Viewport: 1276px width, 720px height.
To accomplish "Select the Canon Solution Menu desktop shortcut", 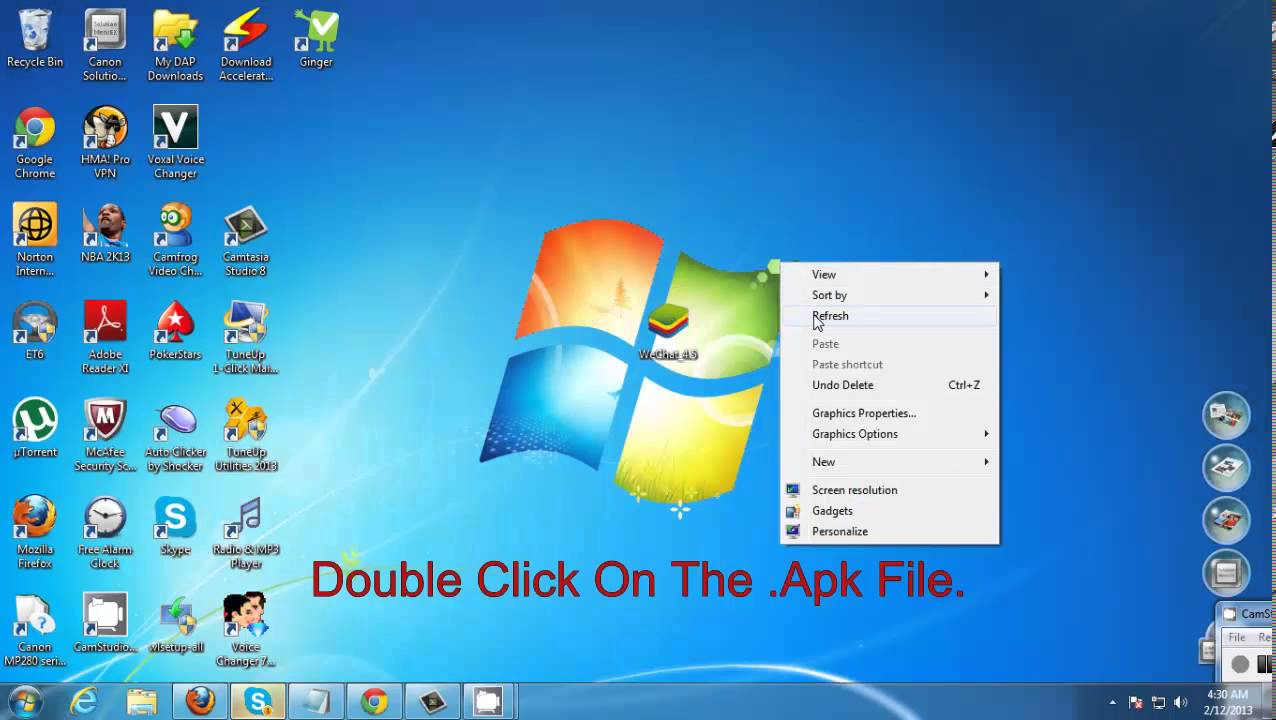I will click(105, 46).
